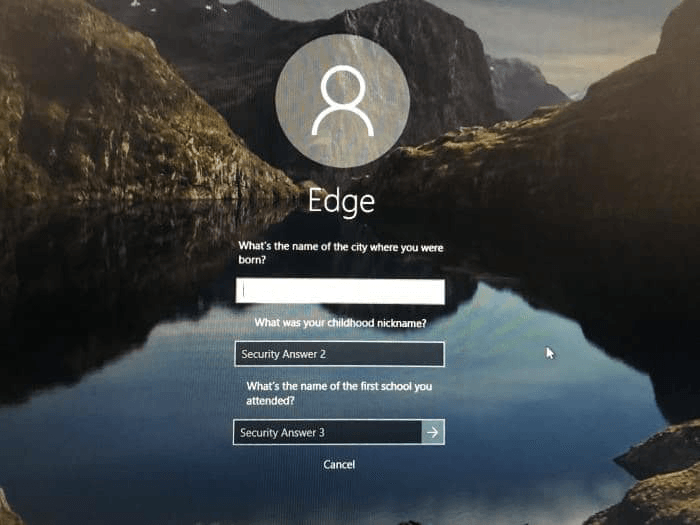The height and width of the screenshot is (525, 700).
Task: Click the empty city of birth answer field
Action: click(x=340, y=291)
